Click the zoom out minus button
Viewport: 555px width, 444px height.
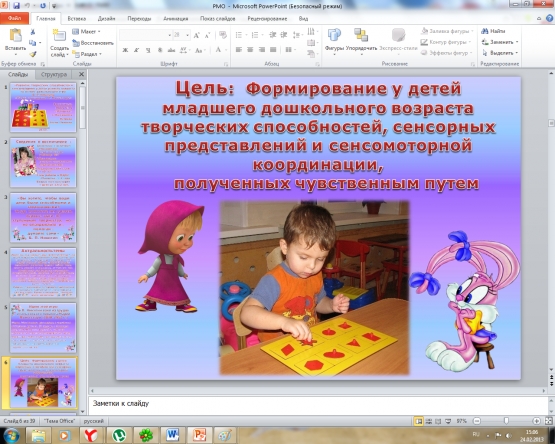(477, 421)
